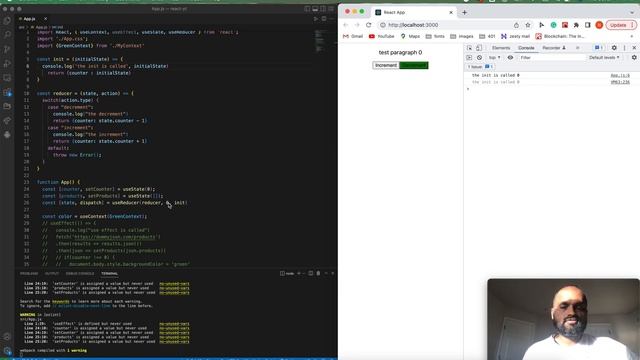The image size is (640, 360).
Task: Select the Terminal tab in VS Code panel
Action: 109,273
